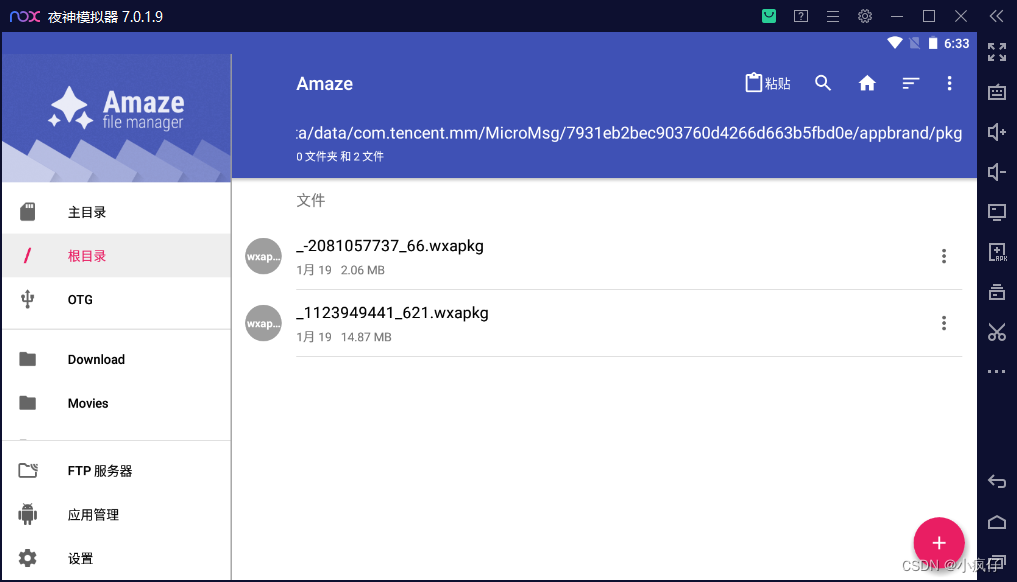Open Nox multi-instance toolbox icon
Viewport: 1017px width, 582px height.
tap(997, 292)
